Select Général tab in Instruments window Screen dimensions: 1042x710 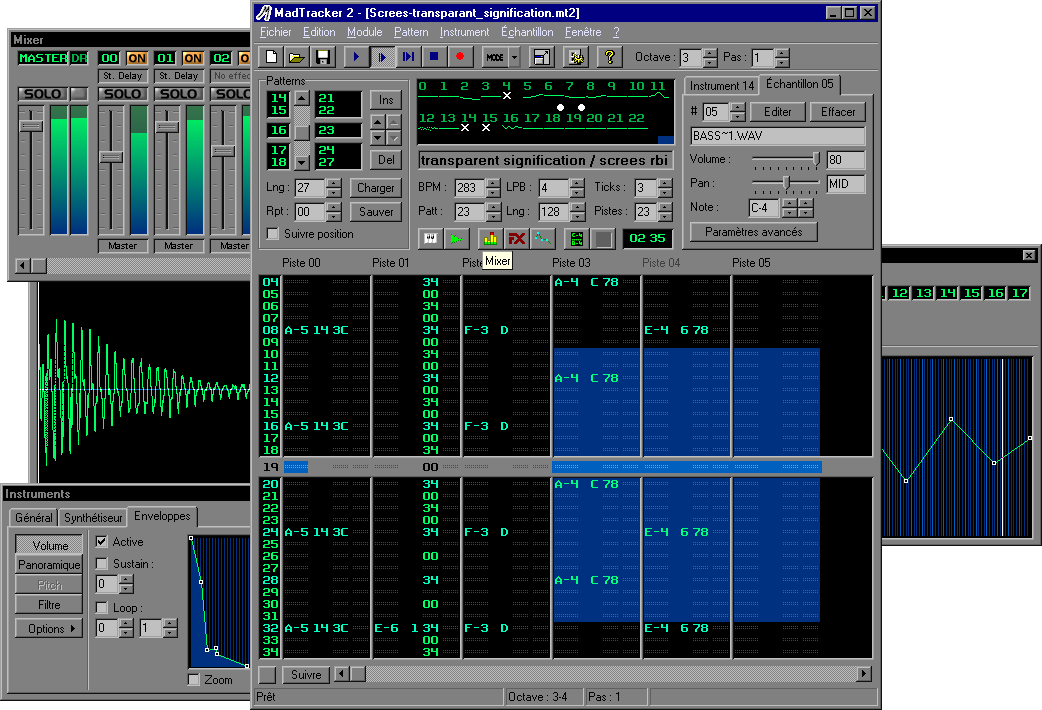pos(34,517)
